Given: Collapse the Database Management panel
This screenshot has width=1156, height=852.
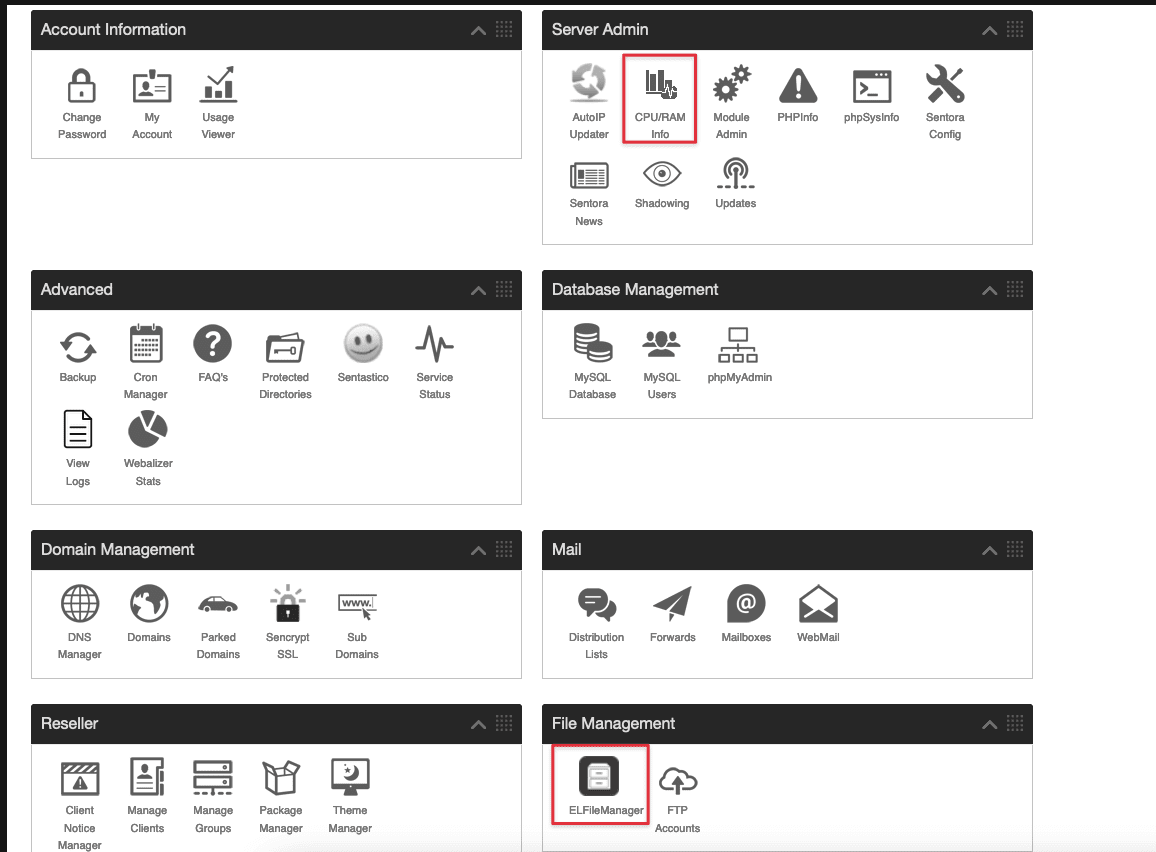Looking at the screenshot, I should 989,291.
